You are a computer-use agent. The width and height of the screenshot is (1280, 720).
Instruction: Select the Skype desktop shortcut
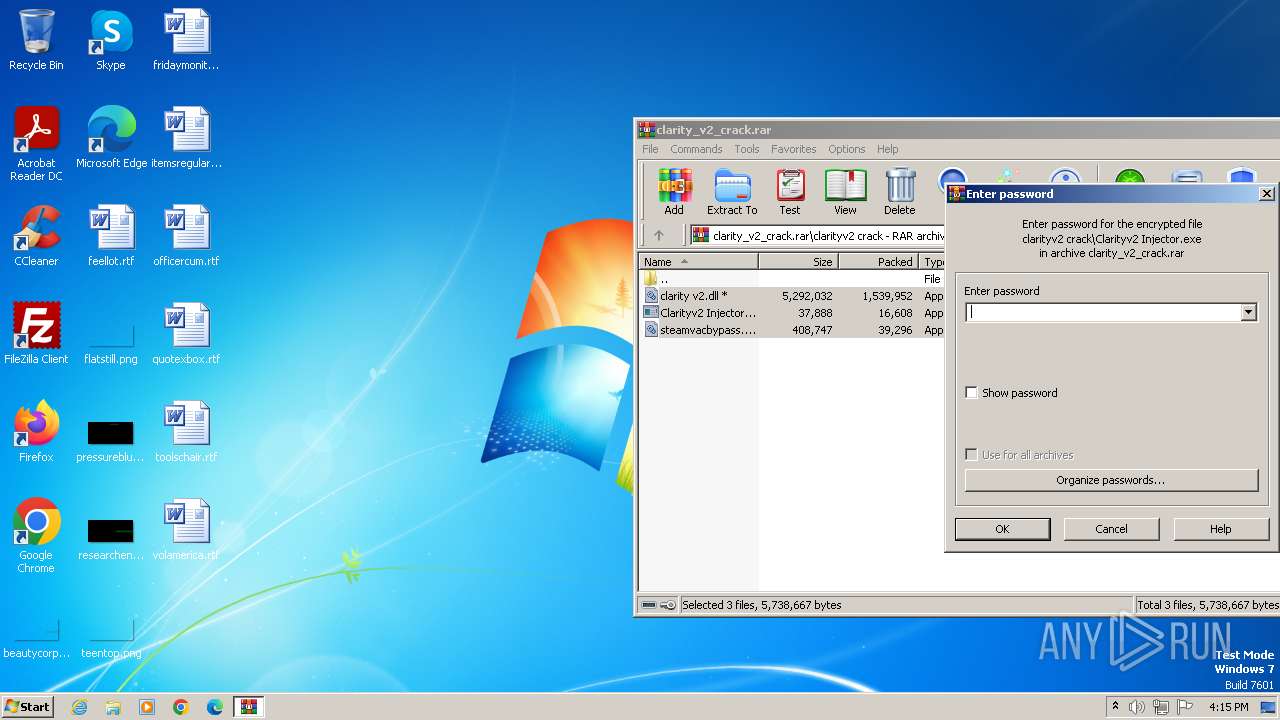tap(110, 40)
